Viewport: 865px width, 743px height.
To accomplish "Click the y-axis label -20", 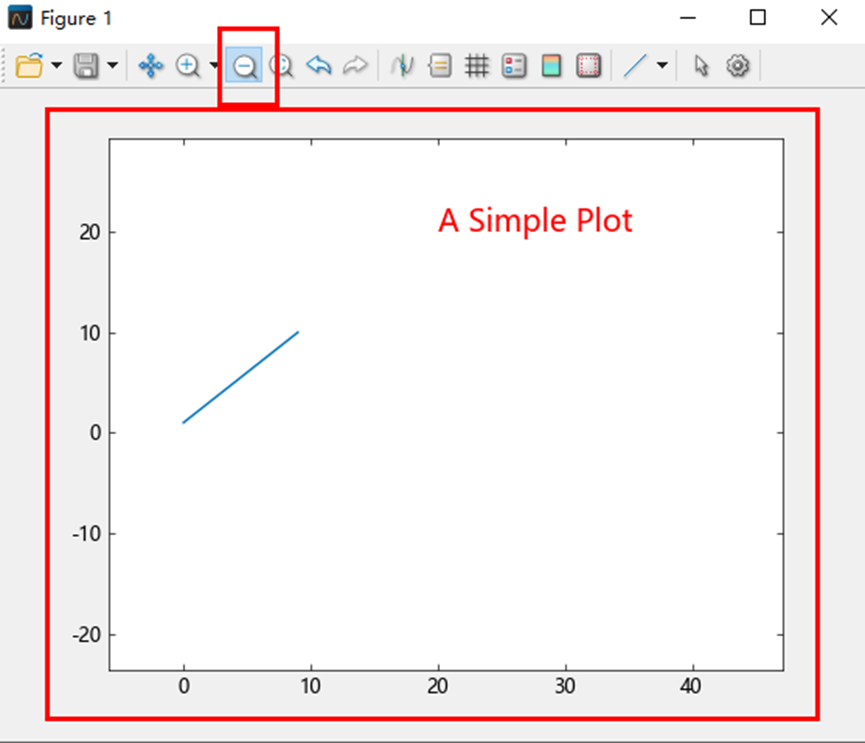I will coord(86,635).
